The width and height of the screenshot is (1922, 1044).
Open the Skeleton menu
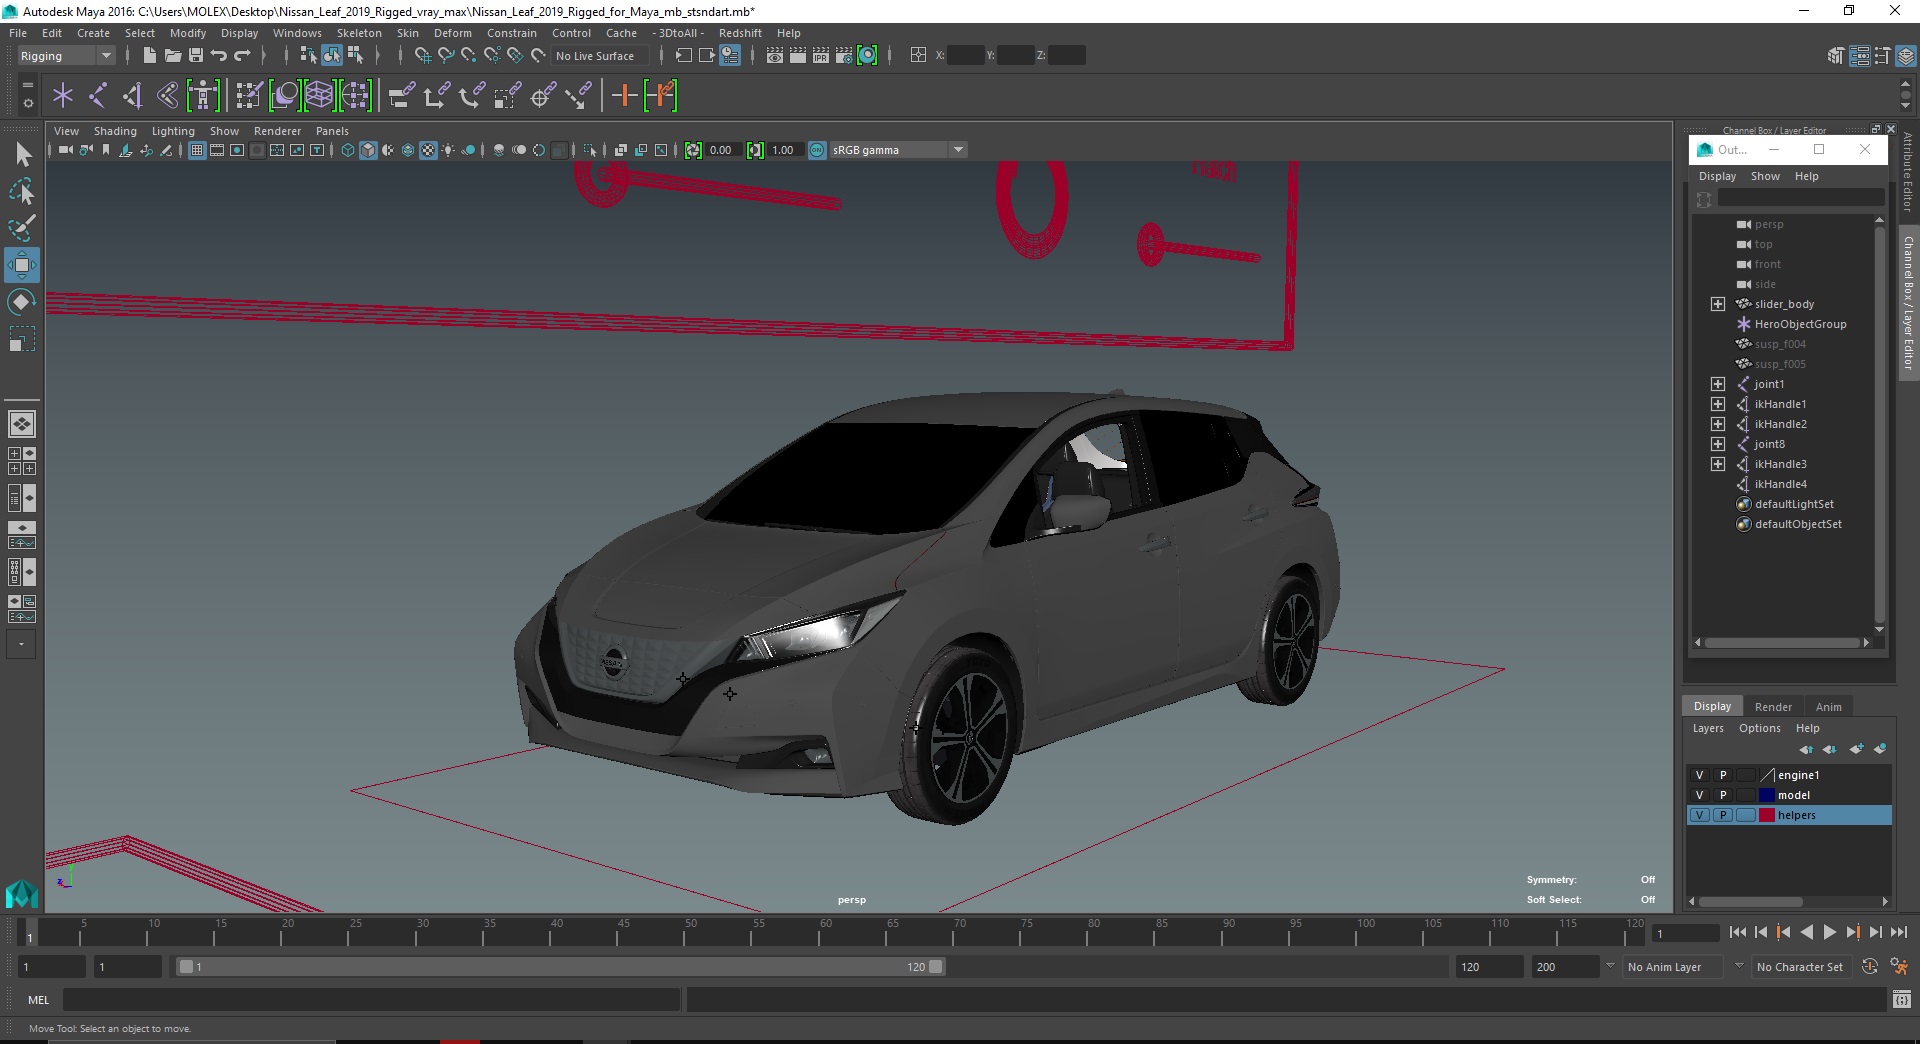tap(359, 33)
